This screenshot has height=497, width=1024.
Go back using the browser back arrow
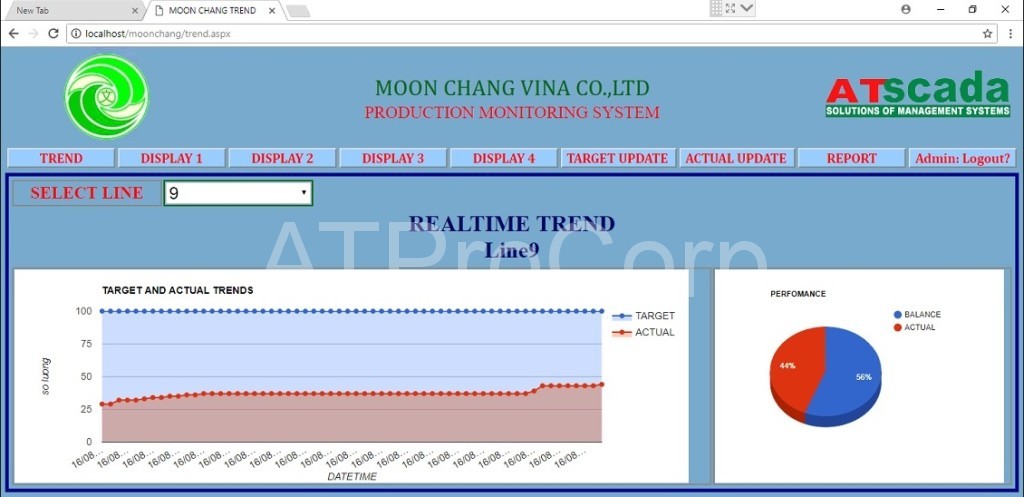pos(13,33)
